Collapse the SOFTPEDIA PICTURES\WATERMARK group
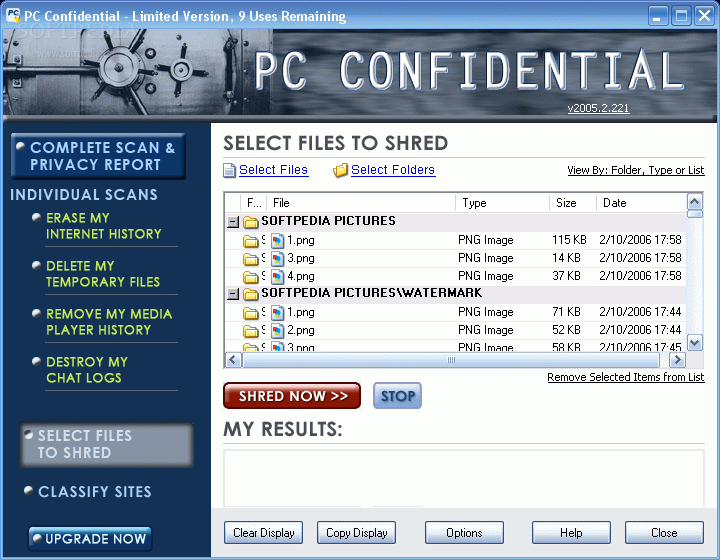Image resolution: width=720 pixels, height=560 pixels. coord(233,294)
